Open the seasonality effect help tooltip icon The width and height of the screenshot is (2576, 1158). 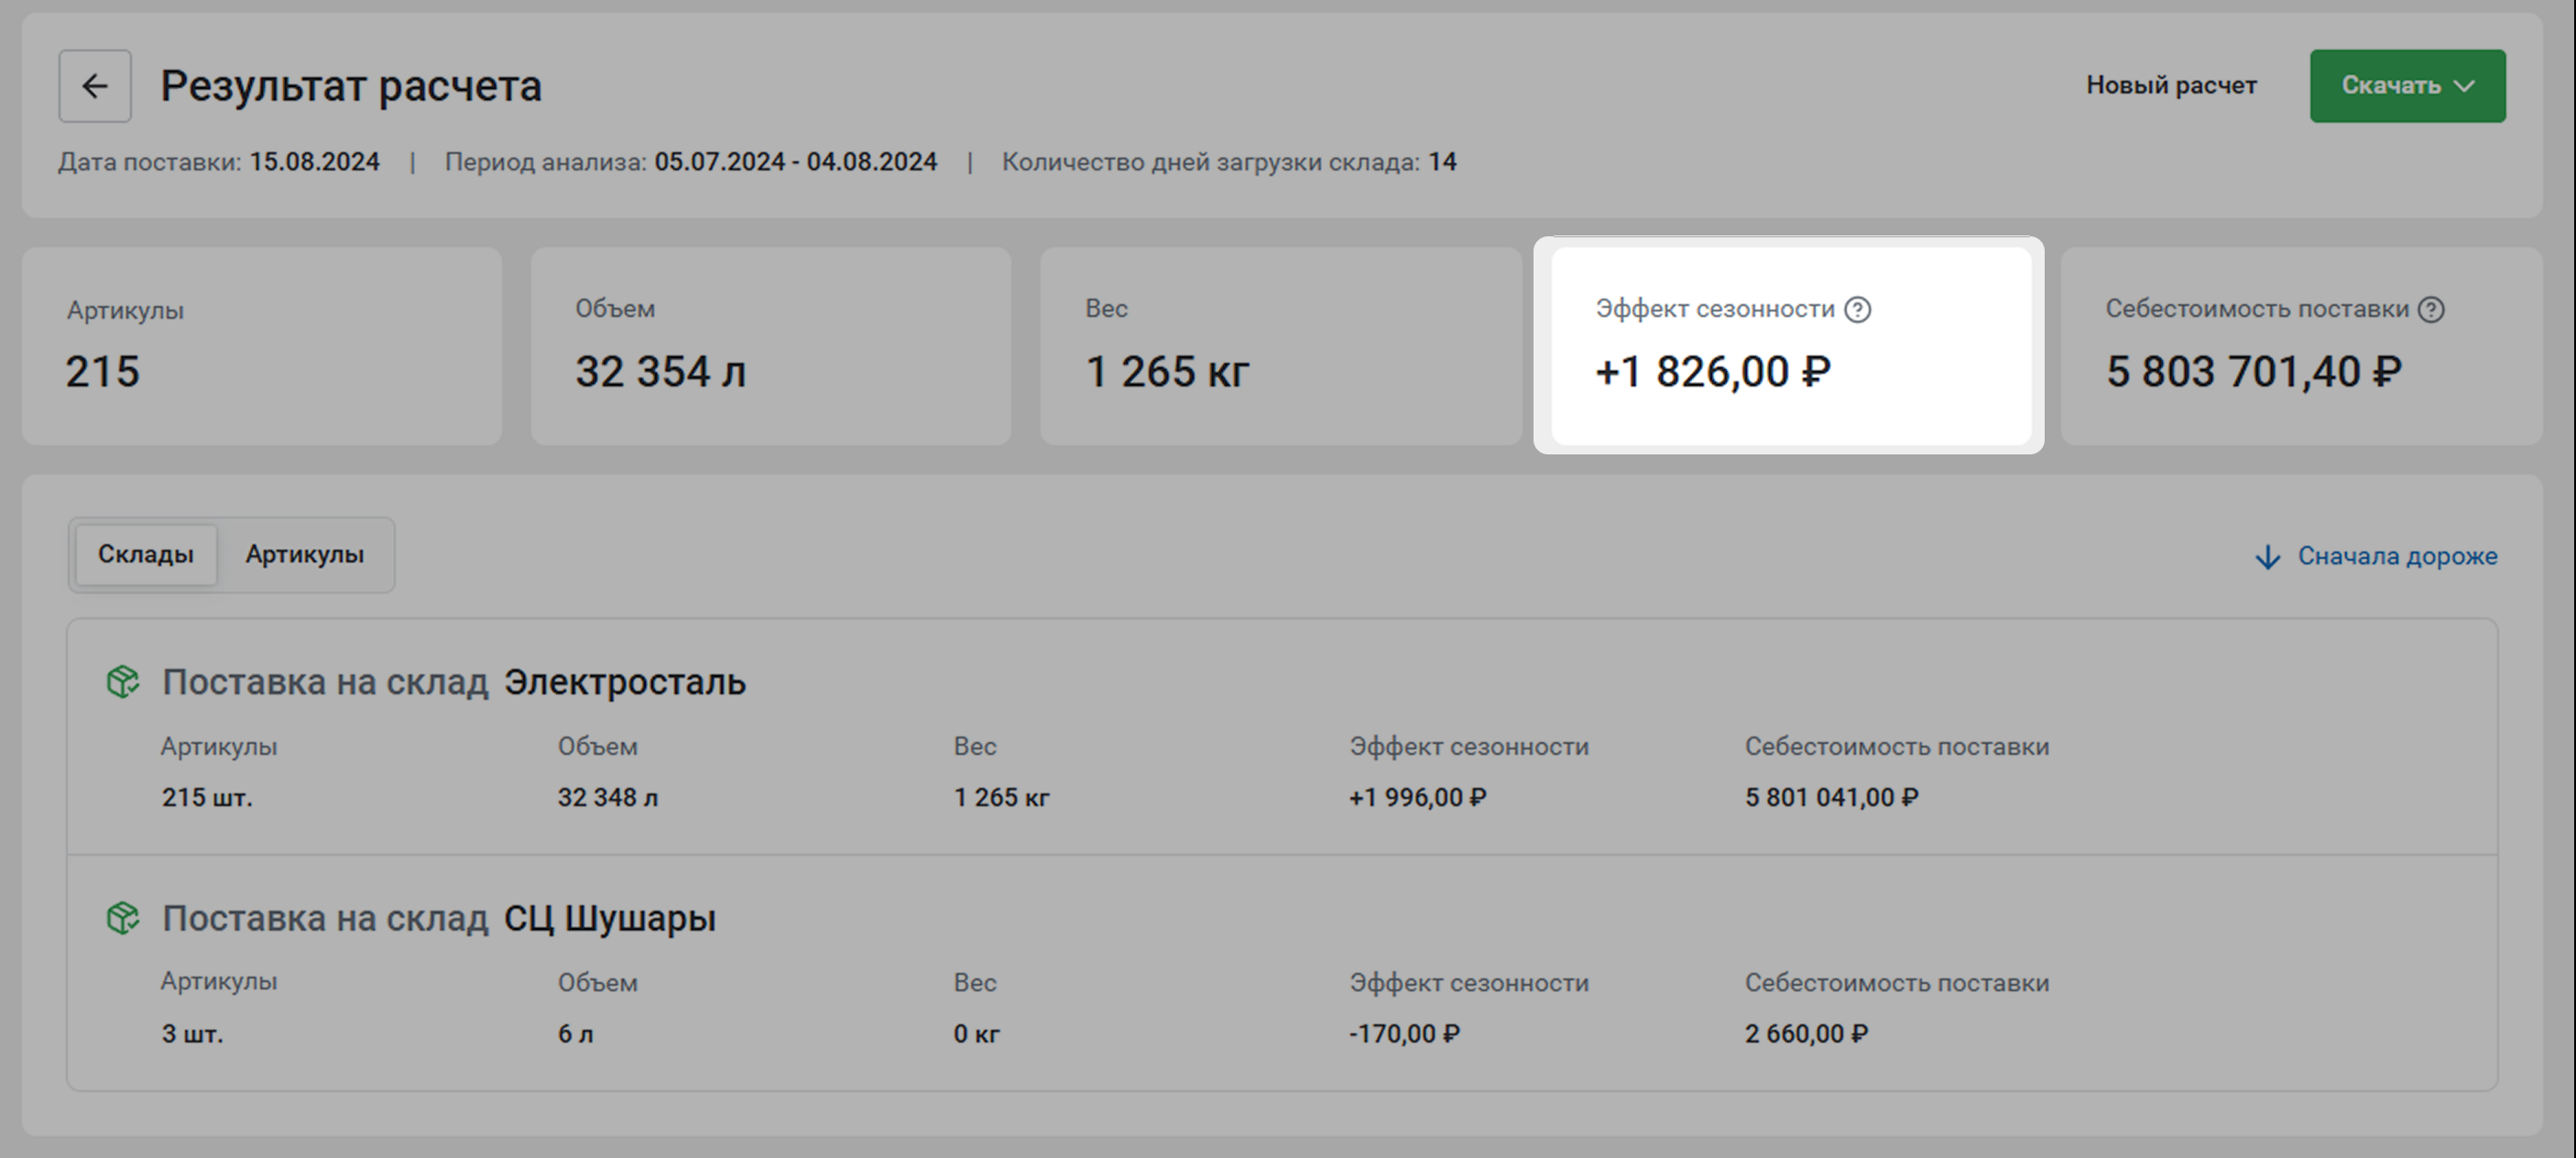pyautogui.click(x=1857, y=310)
